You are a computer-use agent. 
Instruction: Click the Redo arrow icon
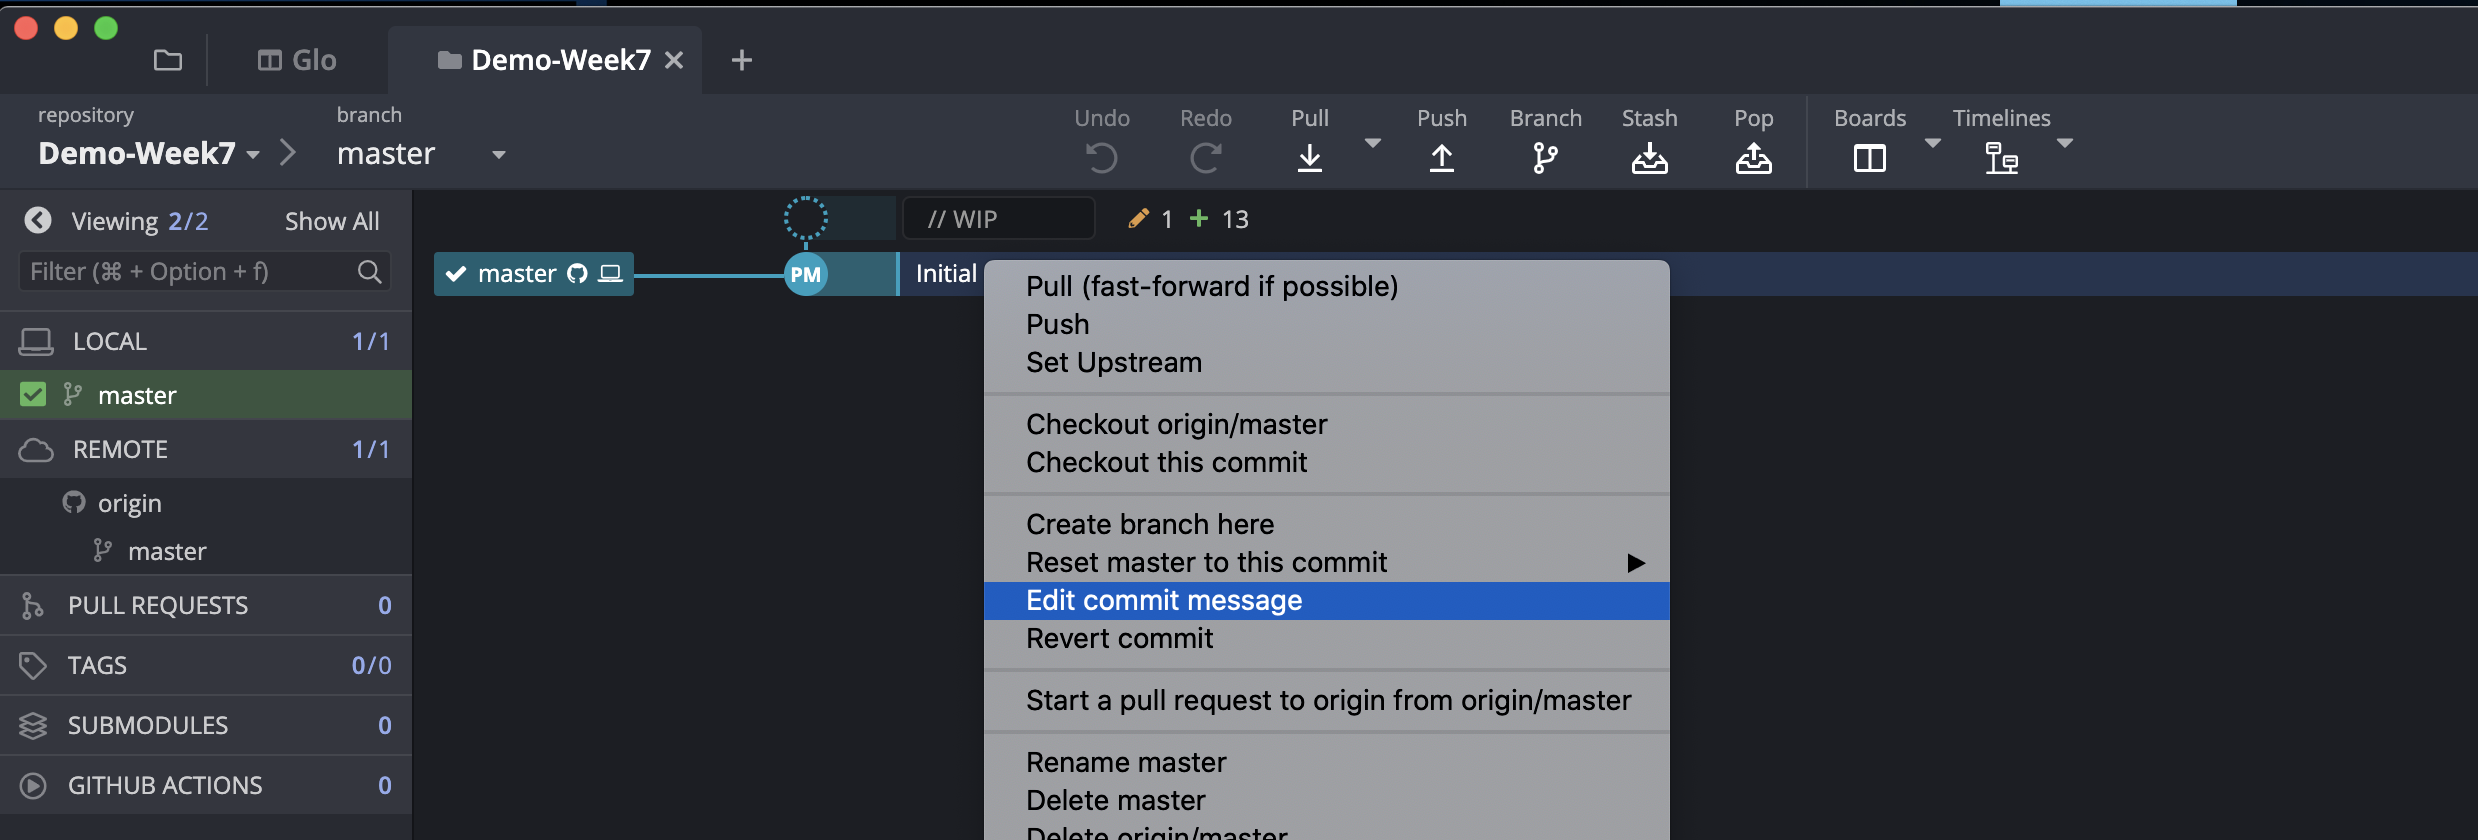coord(1205,158)
